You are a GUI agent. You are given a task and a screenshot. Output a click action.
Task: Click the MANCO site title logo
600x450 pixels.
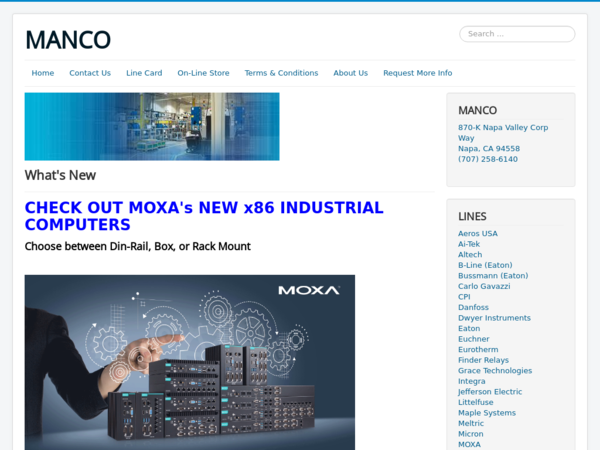tap(68, 40)
